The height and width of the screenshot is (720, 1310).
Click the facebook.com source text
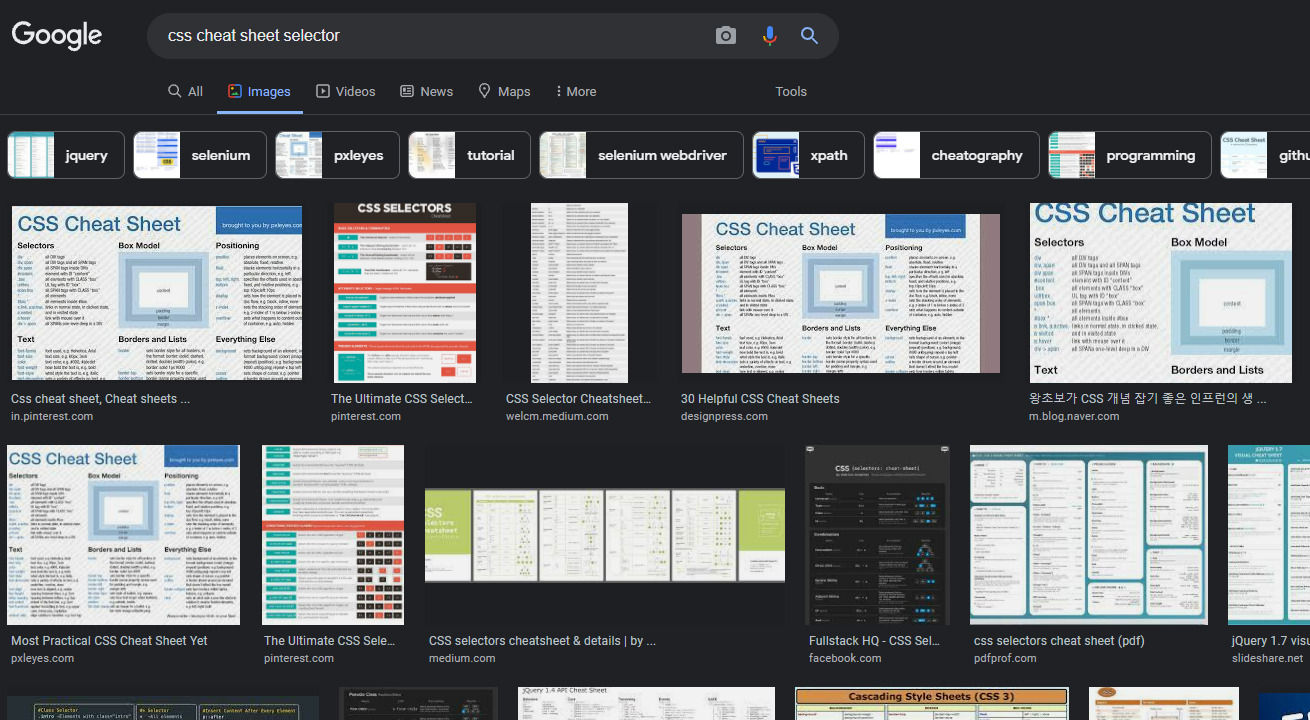click(x=845, y=658)
